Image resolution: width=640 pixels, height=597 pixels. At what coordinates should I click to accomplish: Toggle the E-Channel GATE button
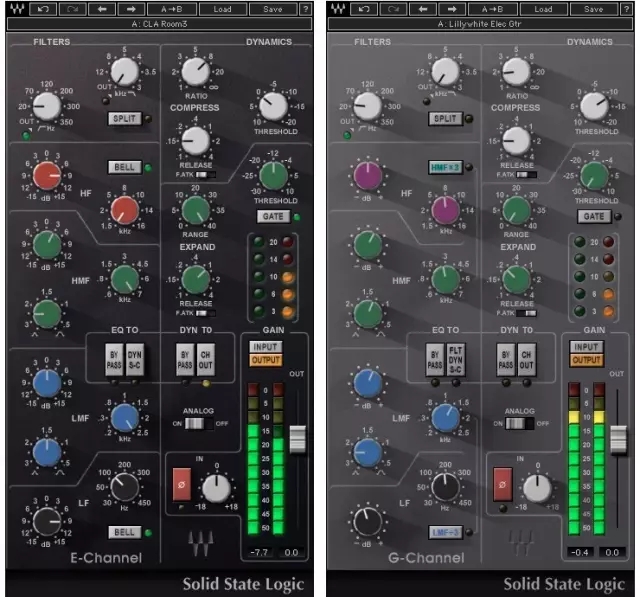point(273,216)
